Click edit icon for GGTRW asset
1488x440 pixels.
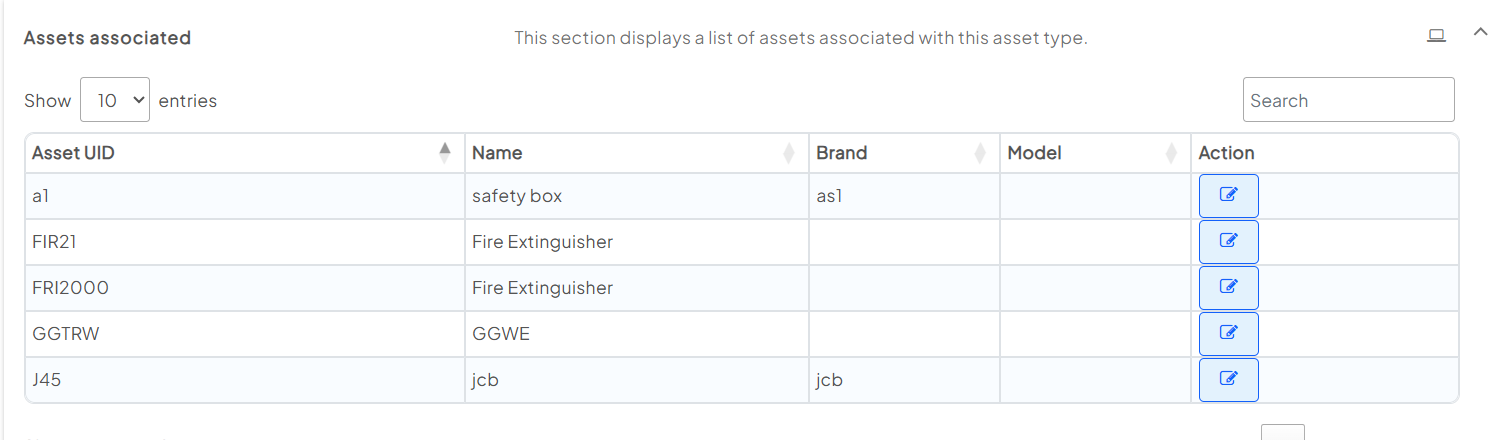tap(1228, 334)
